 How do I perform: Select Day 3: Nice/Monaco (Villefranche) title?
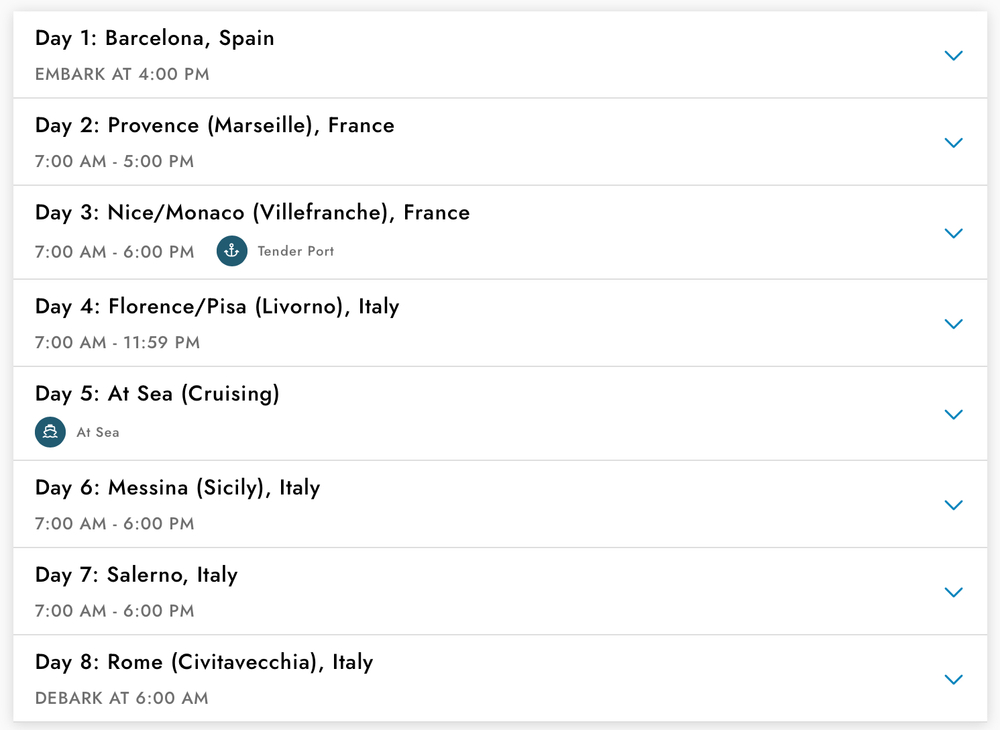point(252,212)
